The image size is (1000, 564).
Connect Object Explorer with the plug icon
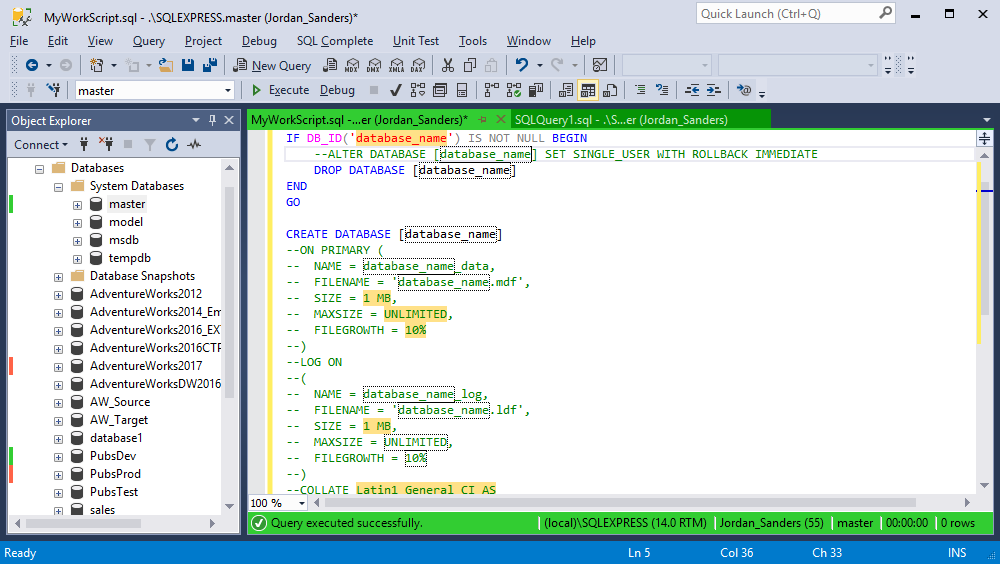(84, 144)
